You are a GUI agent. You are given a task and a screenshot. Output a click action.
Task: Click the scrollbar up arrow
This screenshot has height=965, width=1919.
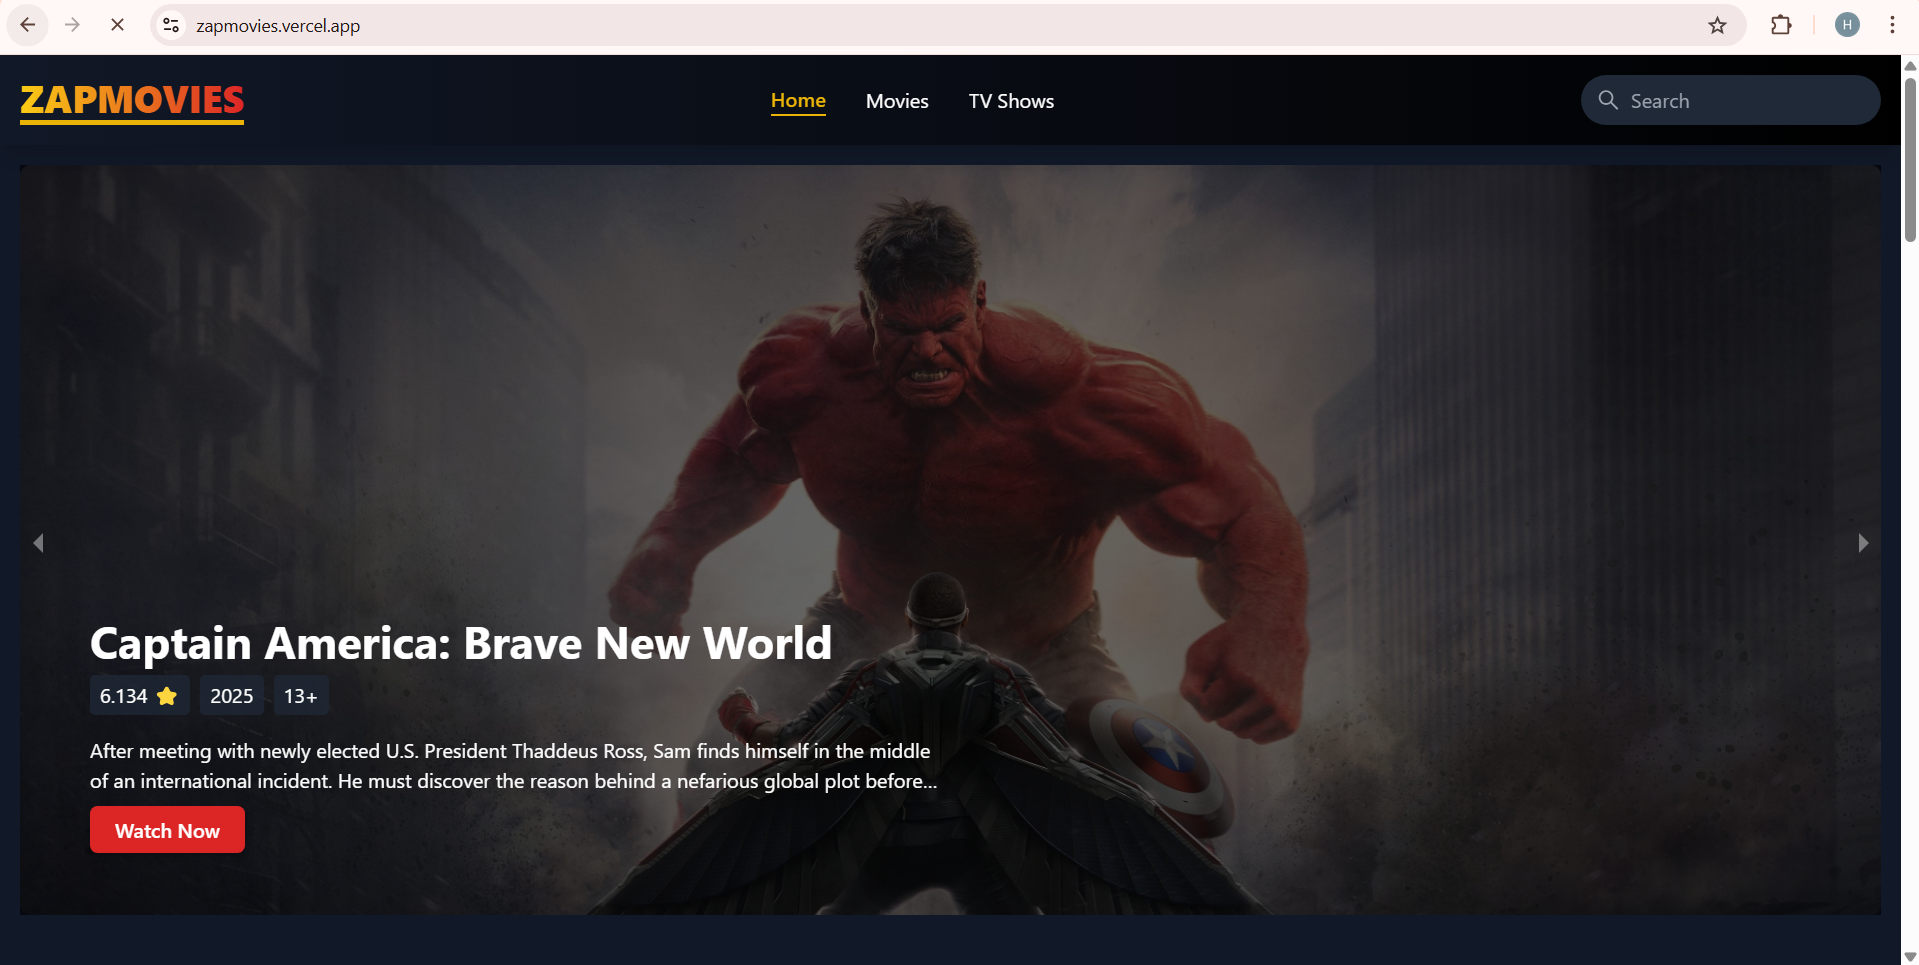[x=1910, y=65]
